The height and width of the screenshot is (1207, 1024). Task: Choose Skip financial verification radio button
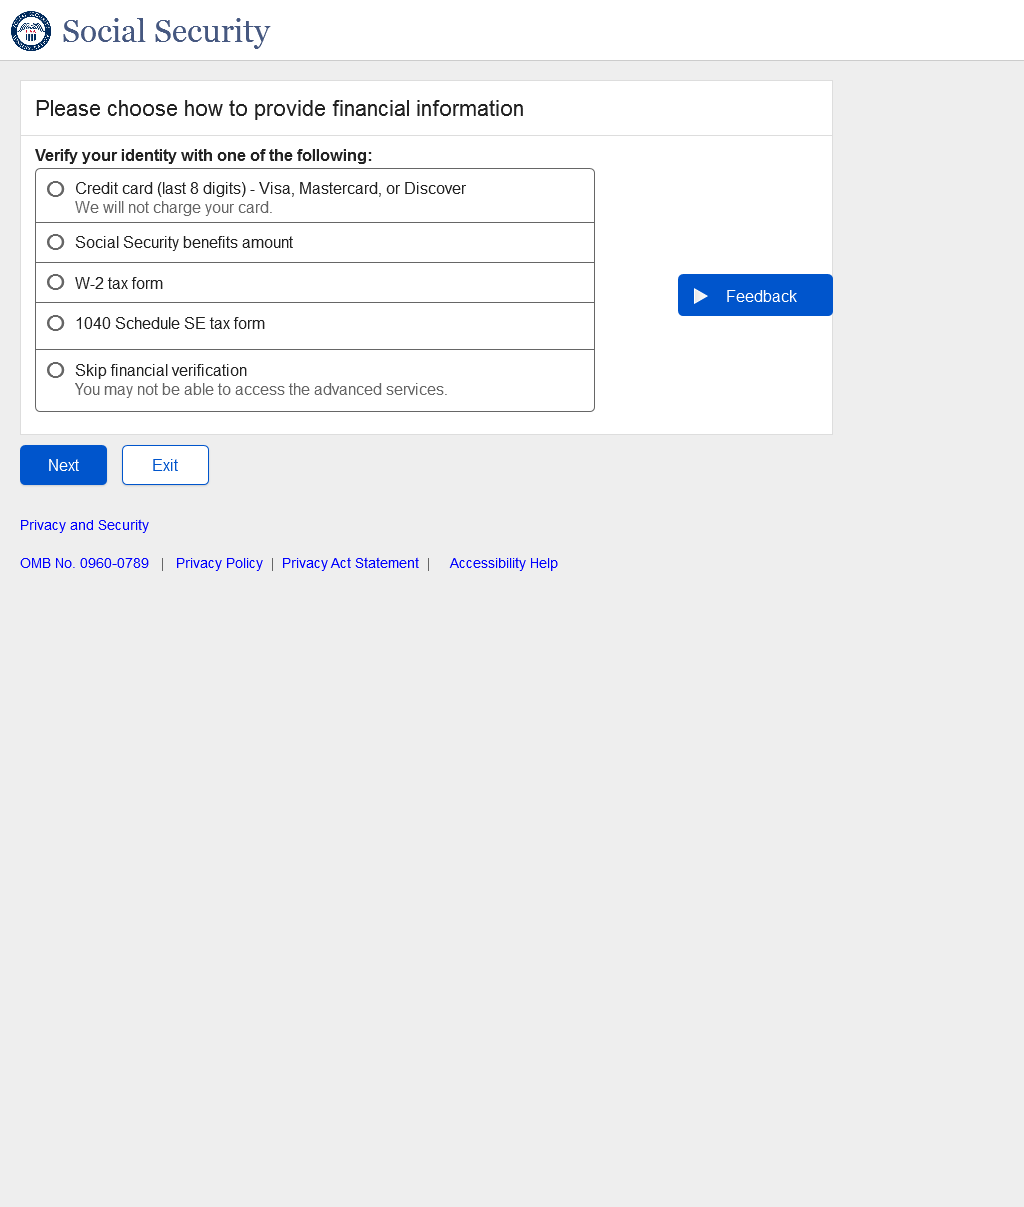[56, 370]
